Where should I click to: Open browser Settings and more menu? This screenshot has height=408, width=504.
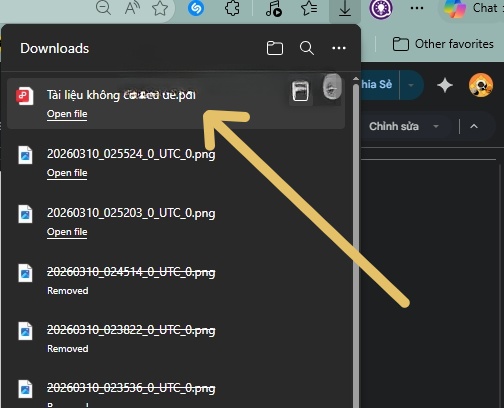[417, 8]
